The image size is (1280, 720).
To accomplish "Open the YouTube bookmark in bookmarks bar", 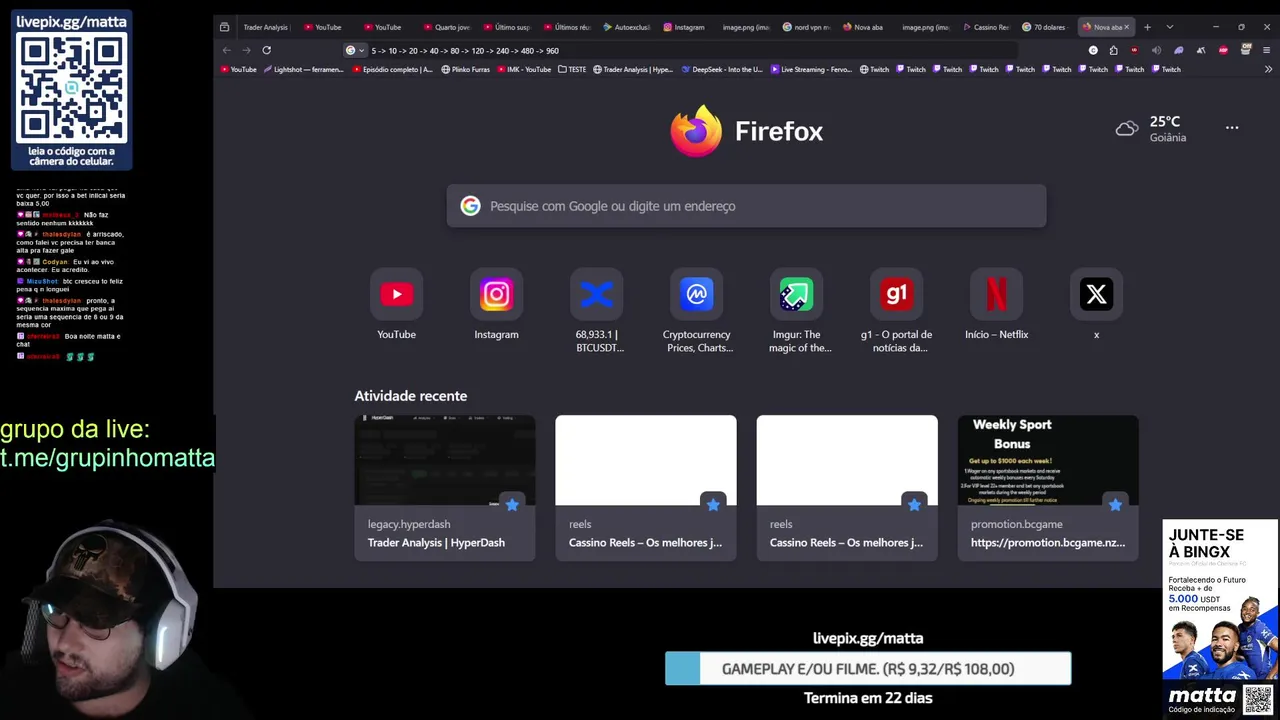I will pos(238,69).
